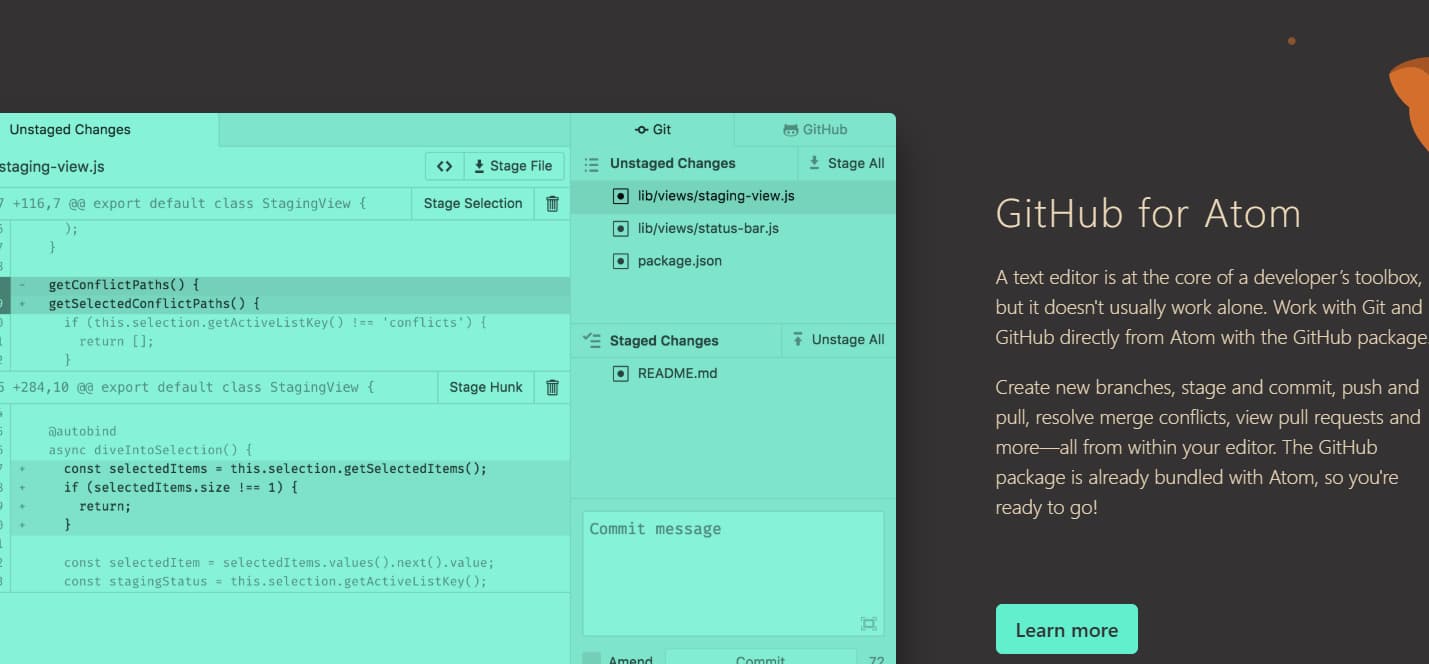Select README.md in staged changes
This screenshot has height=664, width=1429.
(733, 373)
